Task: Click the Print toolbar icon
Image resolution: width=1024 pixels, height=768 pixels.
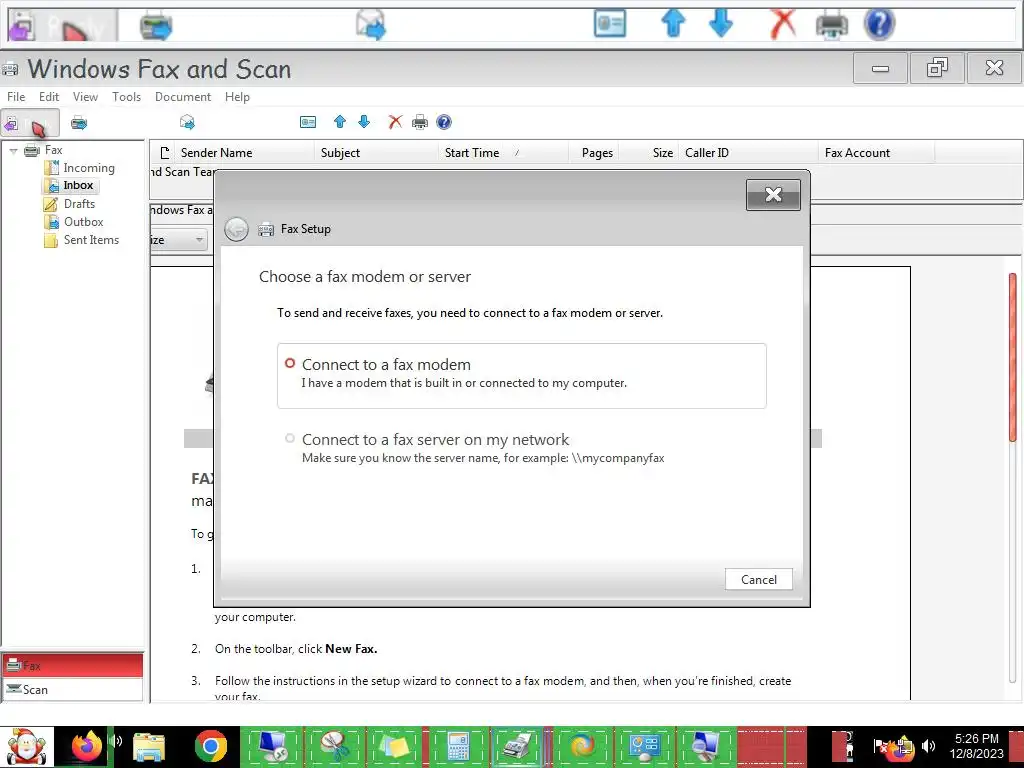Action: click(420, 122)
